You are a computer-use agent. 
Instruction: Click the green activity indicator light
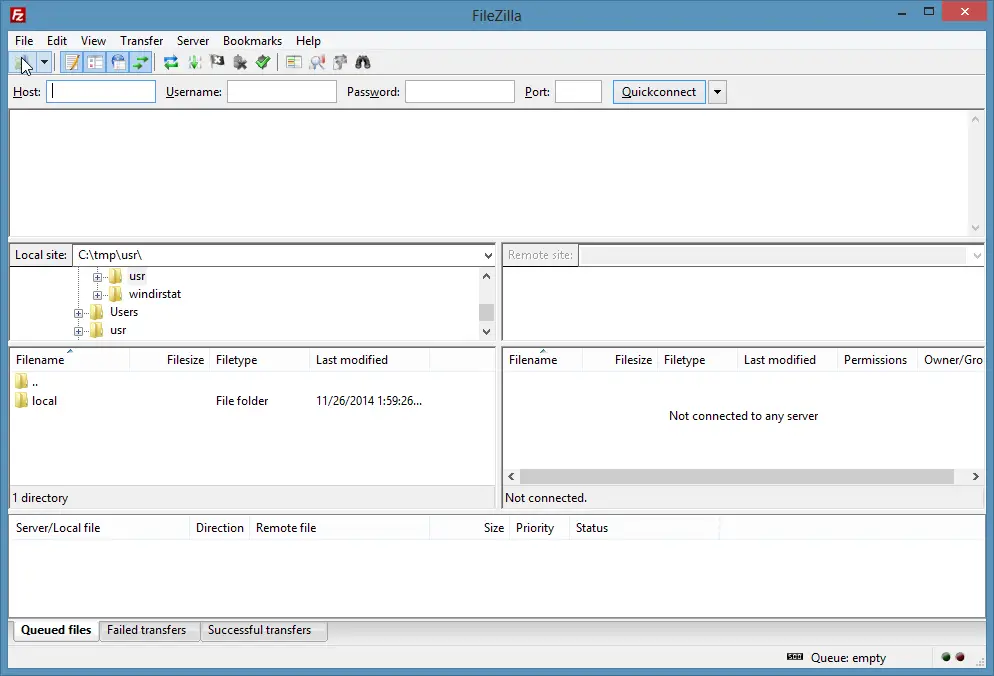946,657
